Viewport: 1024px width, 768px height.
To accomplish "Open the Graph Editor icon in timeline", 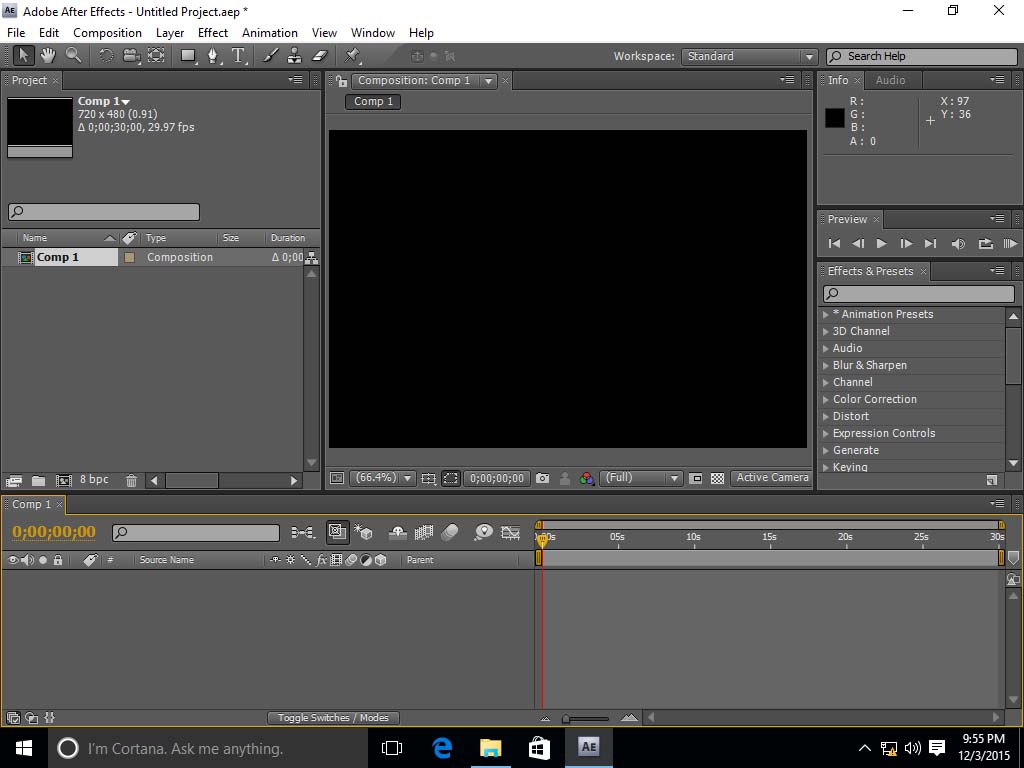I will tap(510, 533).
